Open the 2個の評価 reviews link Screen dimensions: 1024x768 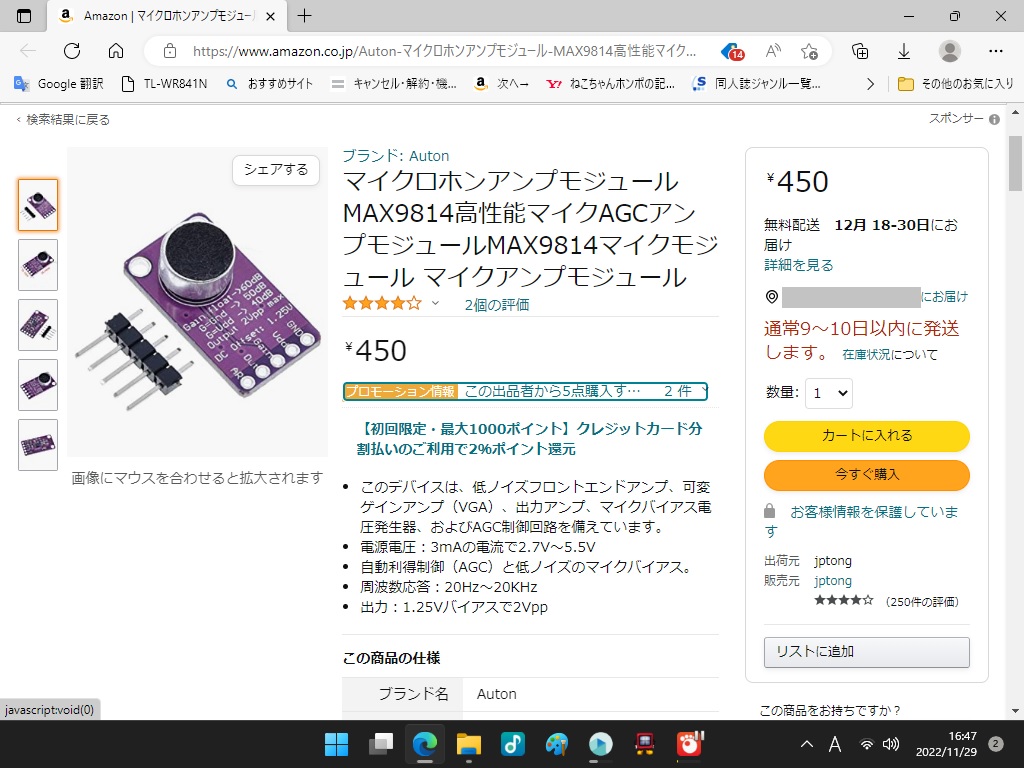pos(497,305)
